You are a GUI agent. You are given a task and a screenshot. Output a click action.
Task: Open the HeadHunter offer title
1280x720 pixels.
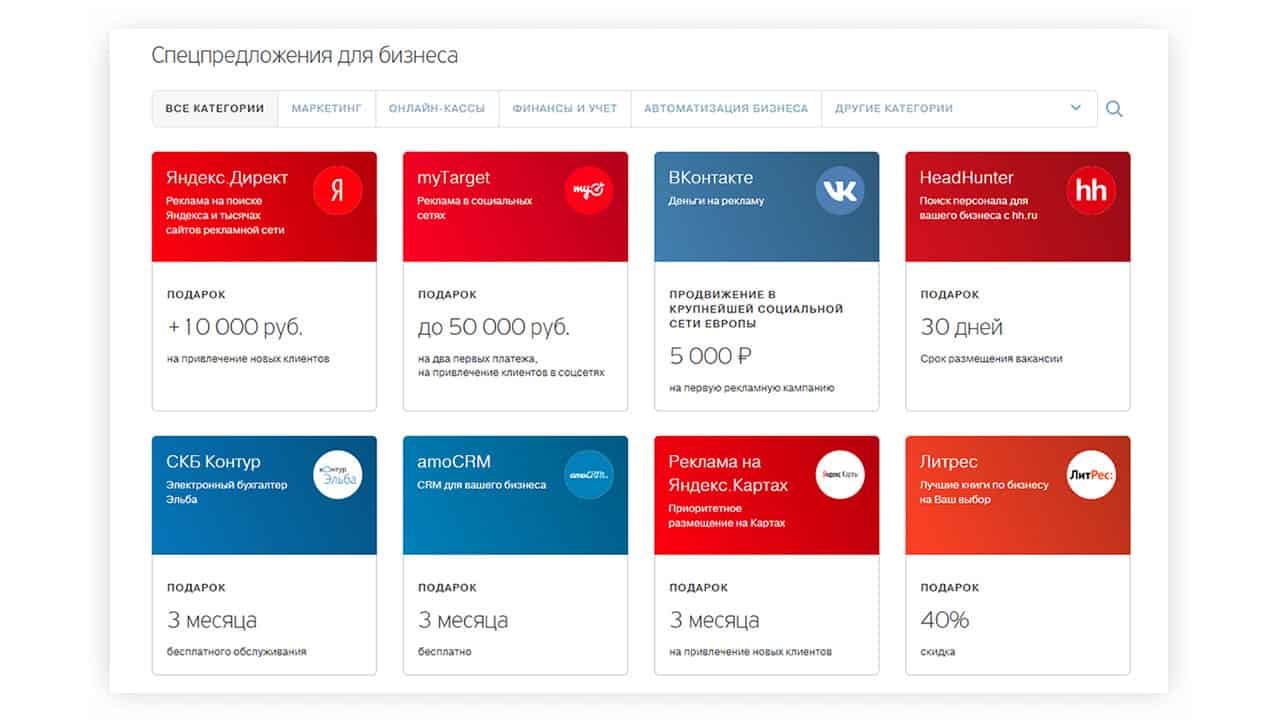966,178
